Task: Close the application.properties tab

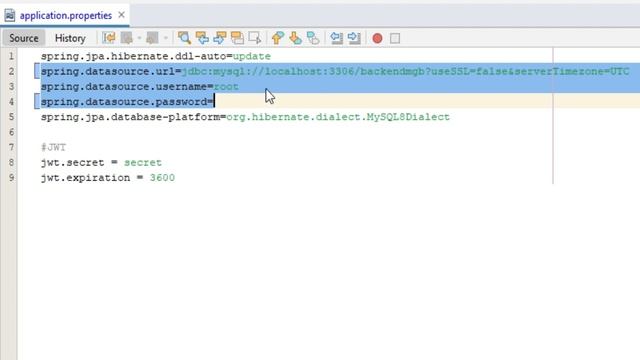Action: [121, 15]
